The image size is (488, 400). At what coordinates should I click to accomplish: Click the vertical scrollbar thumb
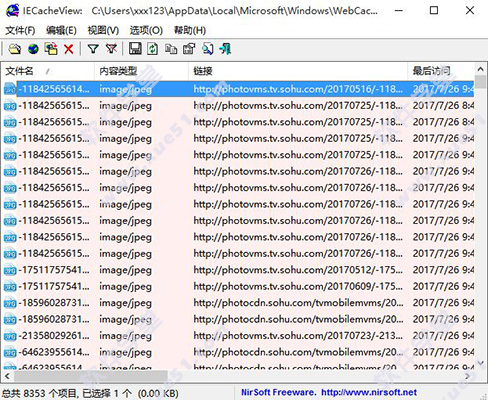pos(480,82)
